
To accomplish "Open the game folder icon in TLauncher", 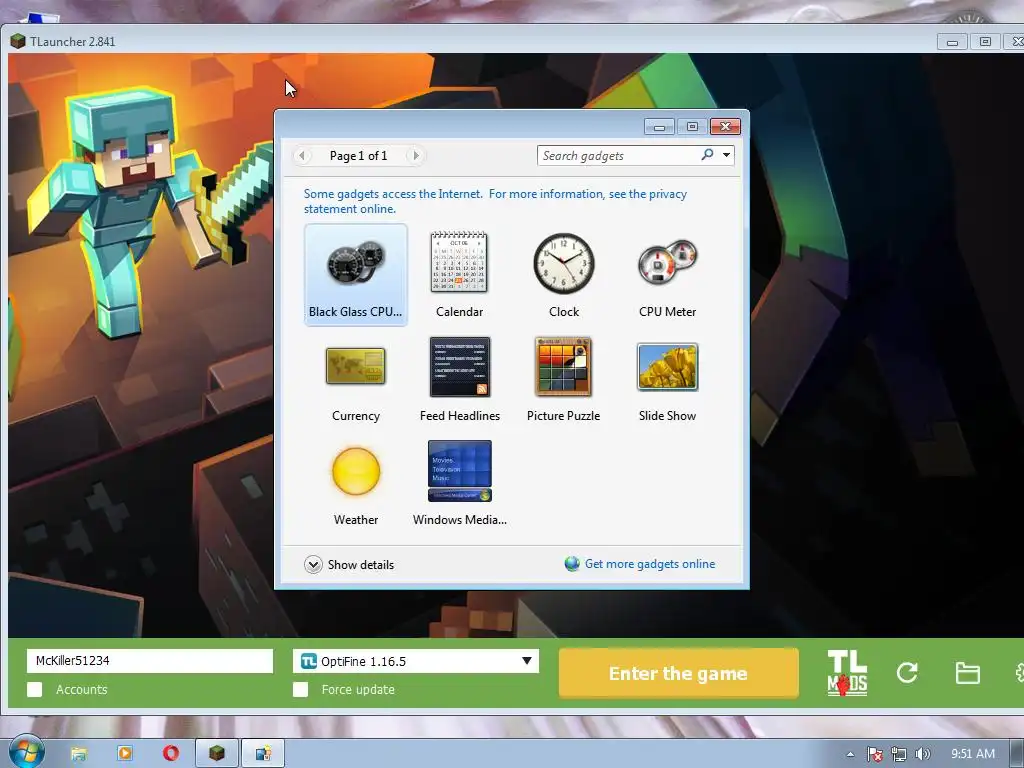I will coord(967,673).
